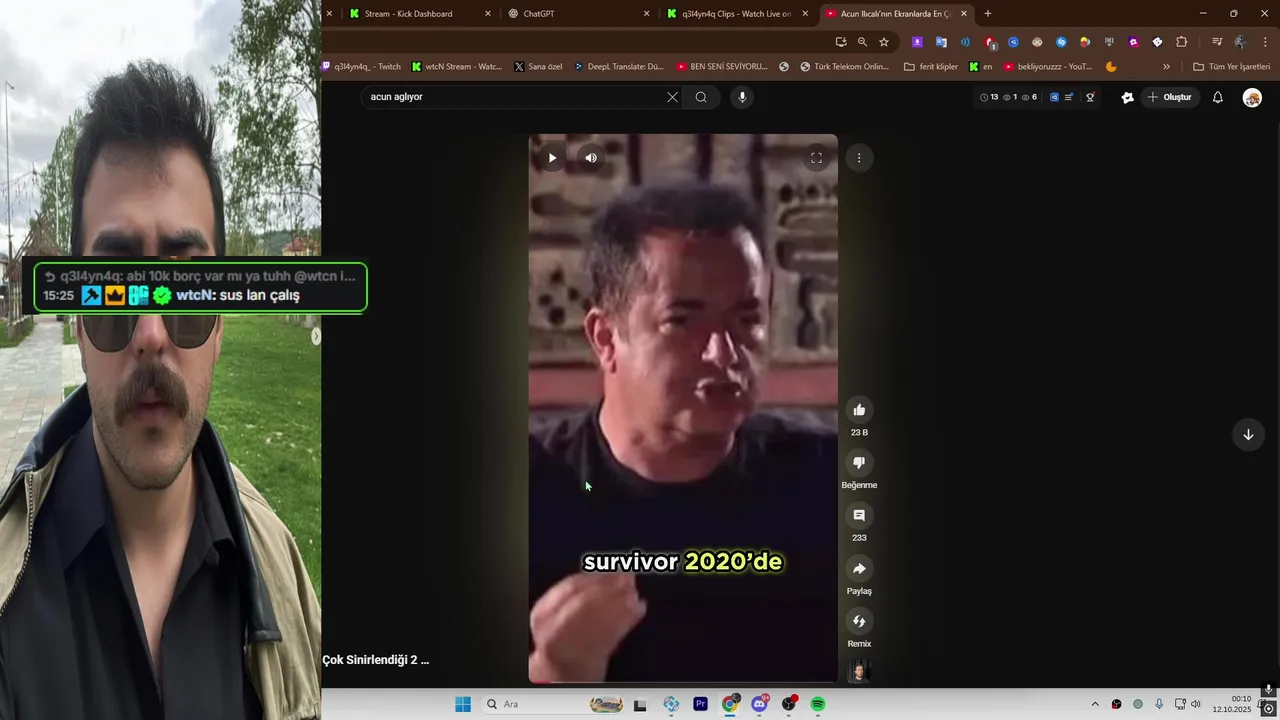
Task: Bookmark this page with the star
Action: pyautogui.click(x=884, y=42)
